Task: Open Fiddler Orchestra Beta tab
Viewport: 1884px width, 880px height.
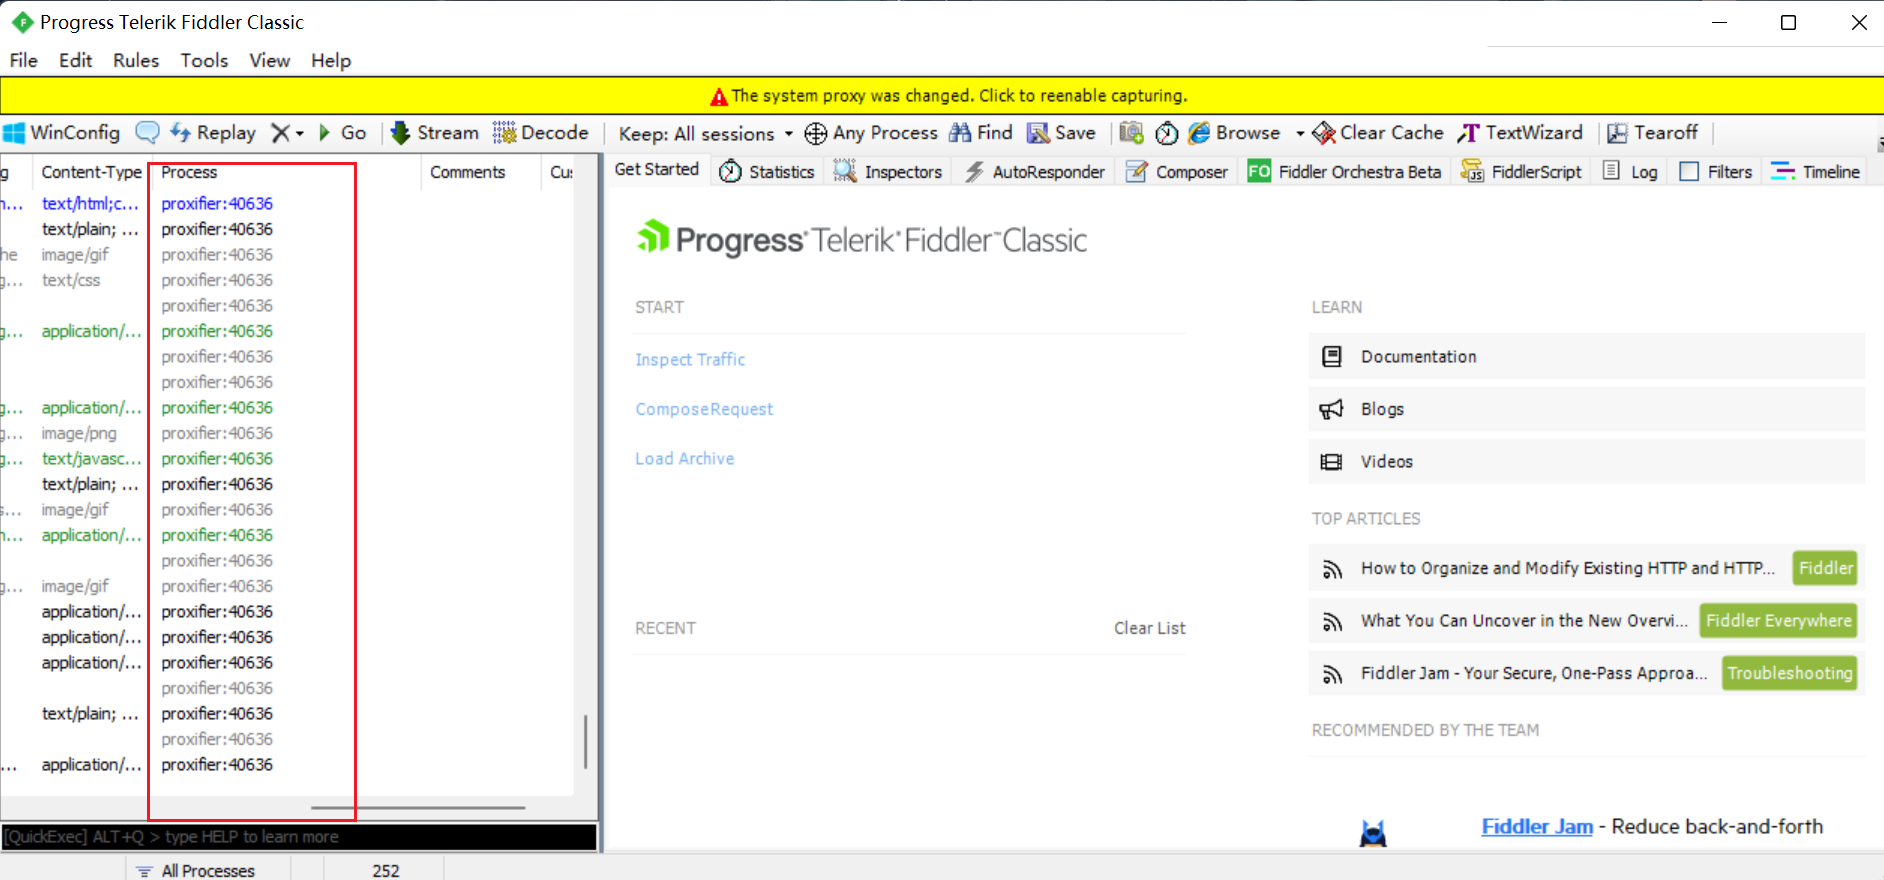Action: point(1345,172)
